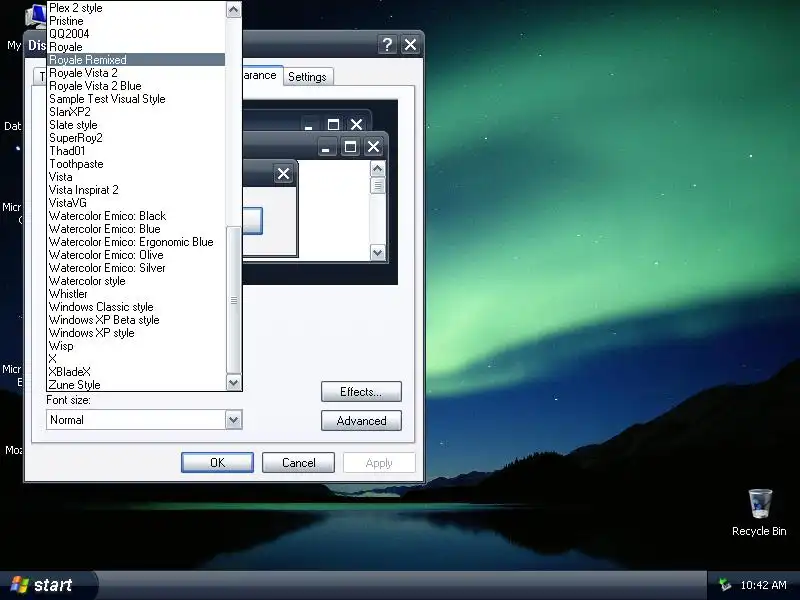Confirm with the OK button
This screenshot has width=800, height=600.
pos(217,463)
